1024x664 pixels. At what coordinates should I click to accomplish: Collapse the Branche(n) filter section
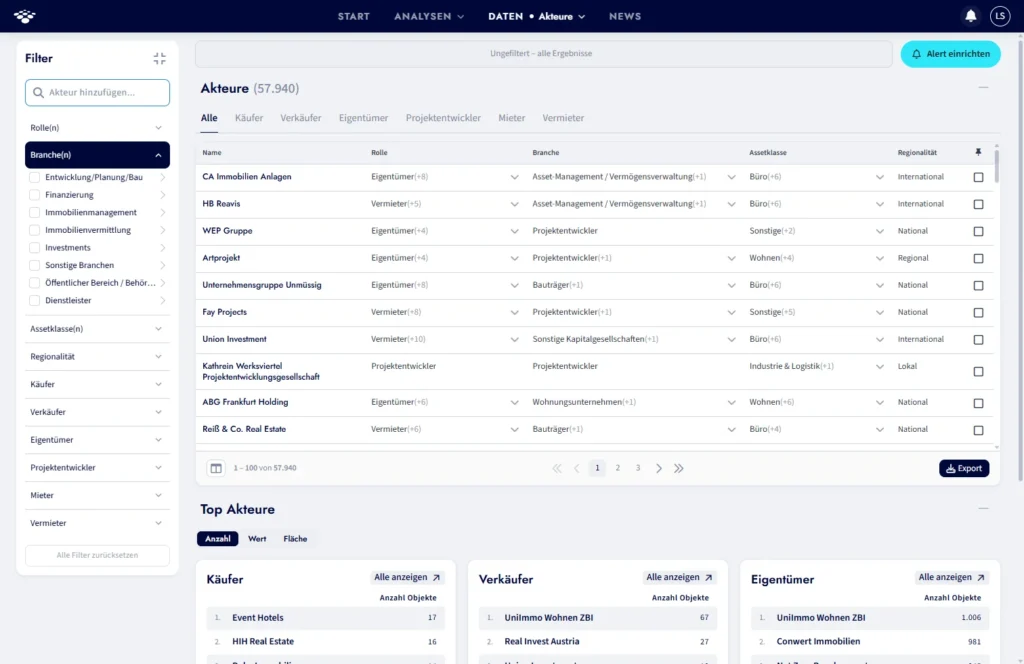[x=97, y=155]
